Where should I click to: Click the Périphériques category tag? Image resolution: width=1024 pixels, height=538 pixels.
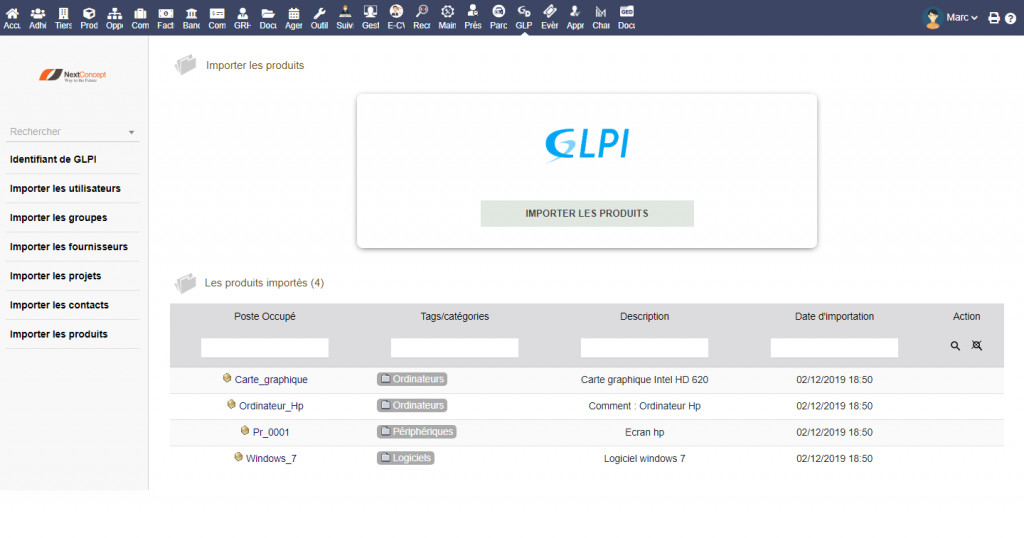[x=417, y=432]
